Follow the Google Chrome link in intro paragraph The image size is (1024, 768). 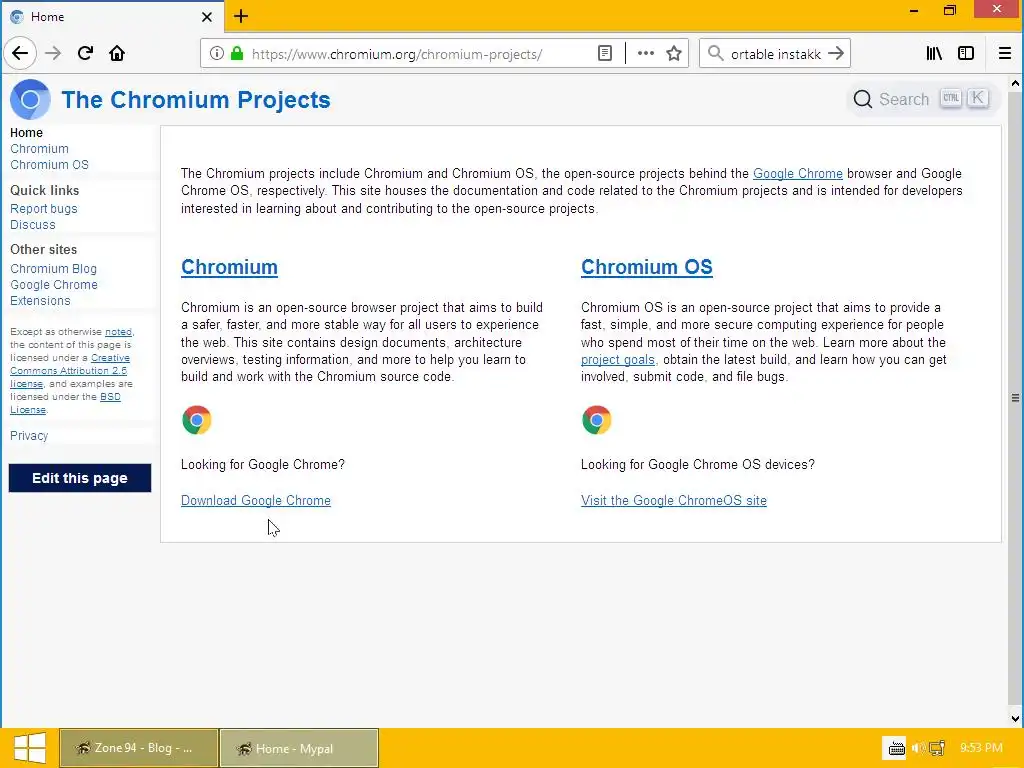(x=797, y=174)
